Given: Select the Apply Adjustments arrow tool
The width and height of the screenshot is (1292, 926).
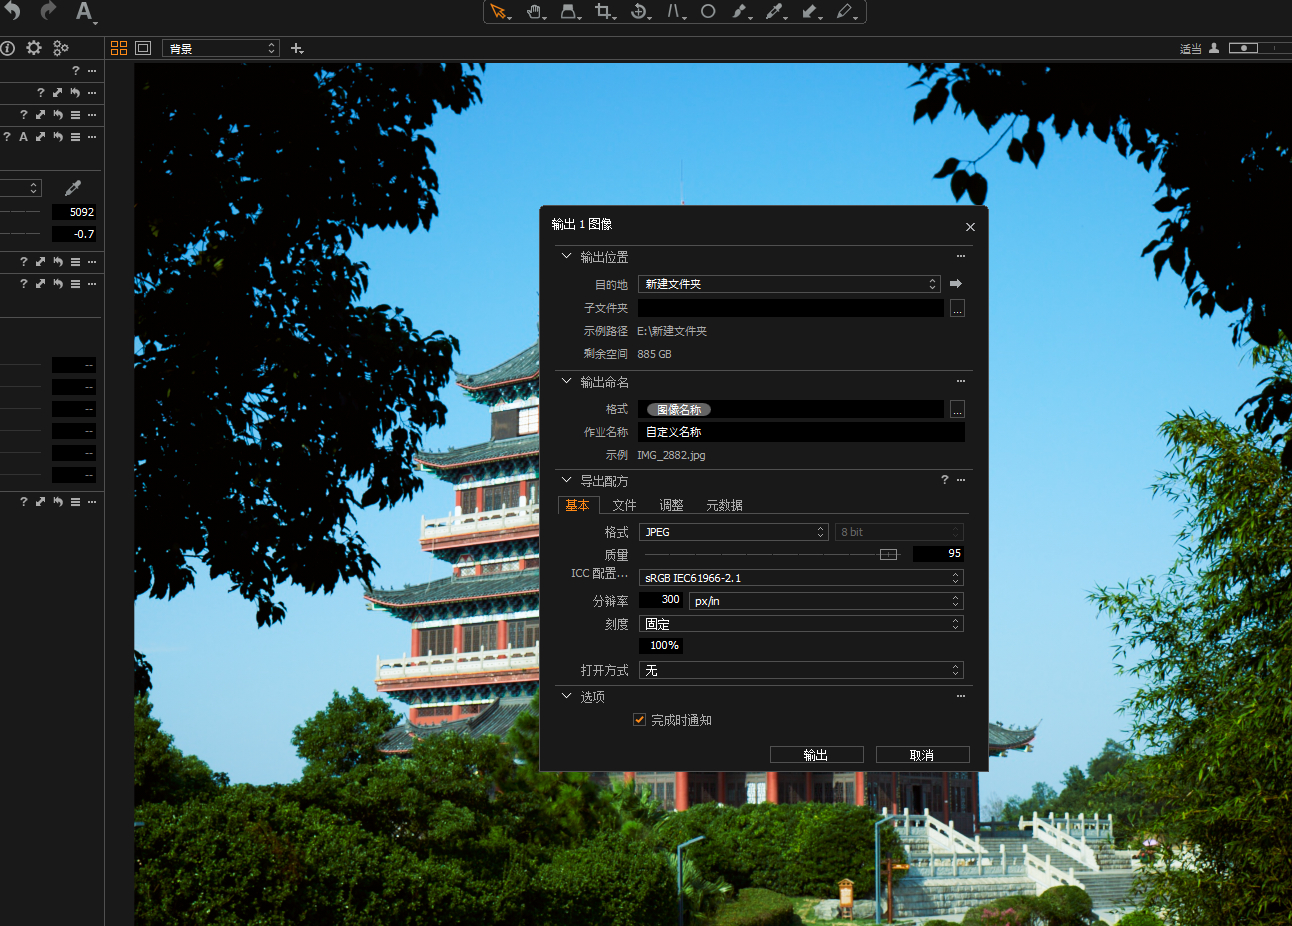Looking at the screenshot, I should pyautogui.click(x=810, y=12).
